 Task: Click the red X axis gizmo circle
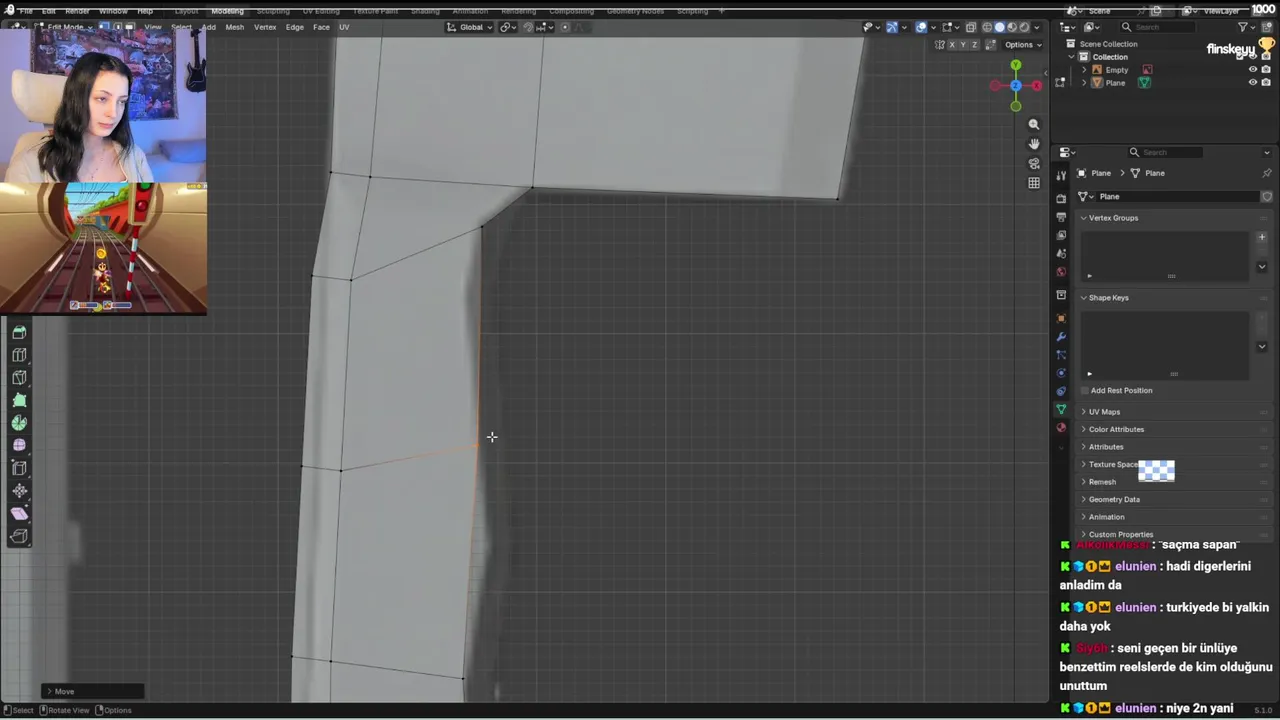1037,86
